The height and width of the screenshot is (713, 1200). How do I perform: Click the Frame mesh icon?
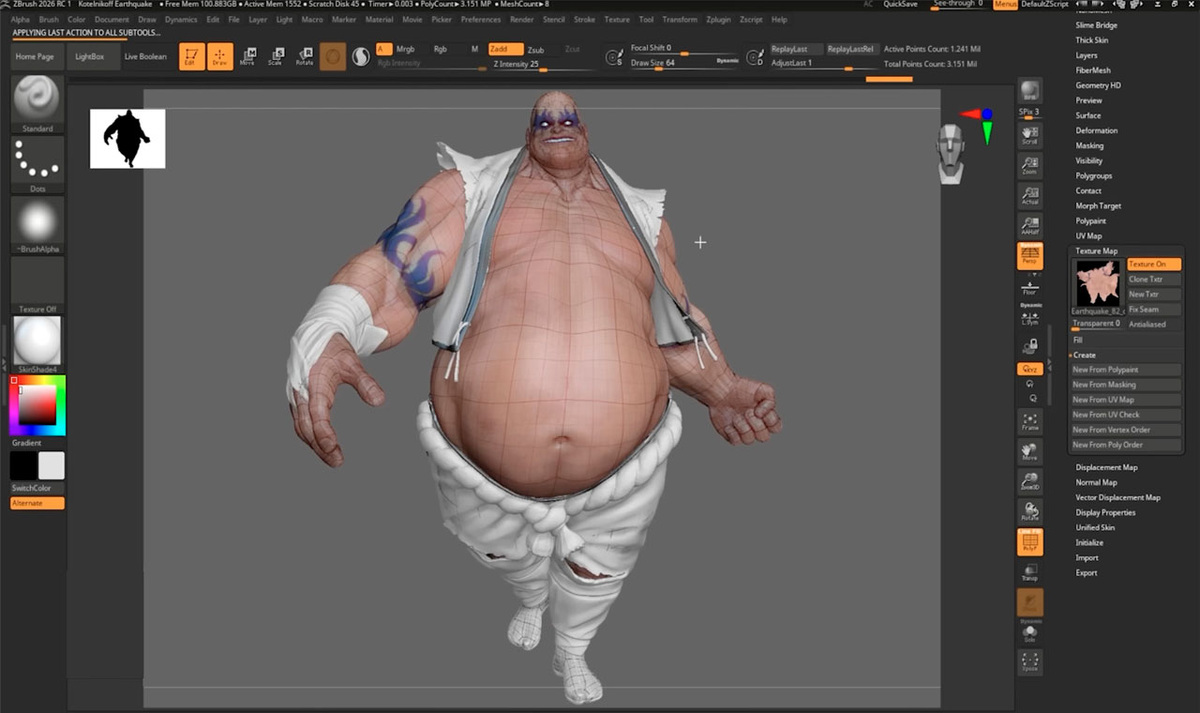[1030, 421]
